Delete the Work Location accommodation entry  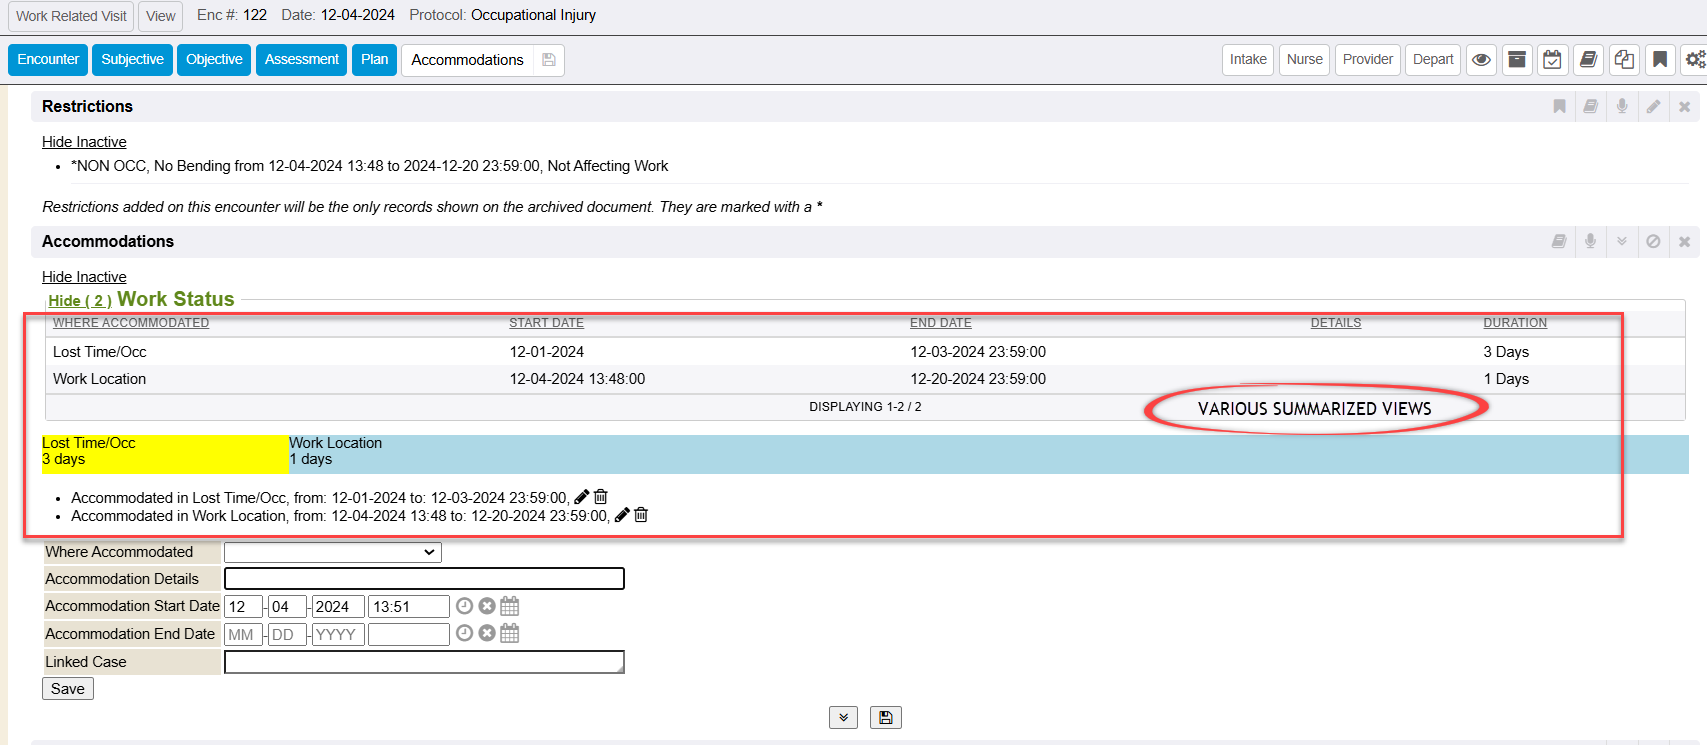(641, 515)
